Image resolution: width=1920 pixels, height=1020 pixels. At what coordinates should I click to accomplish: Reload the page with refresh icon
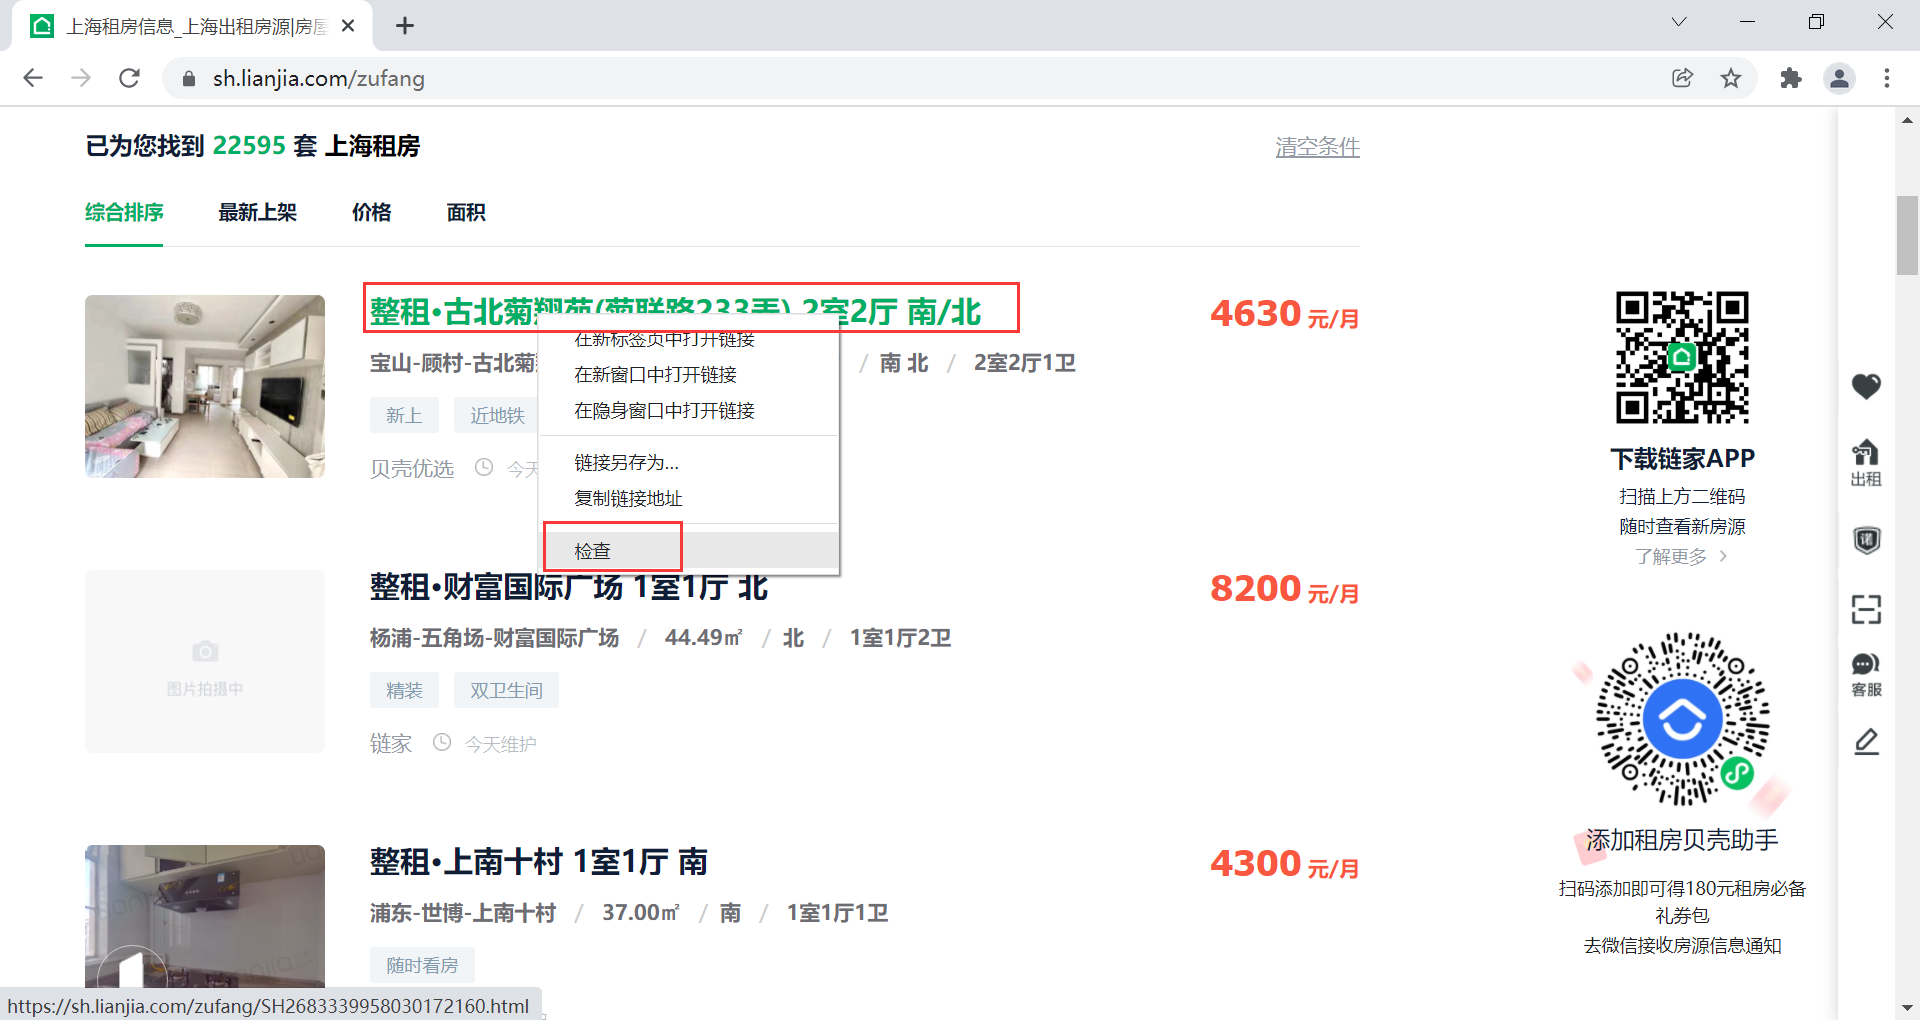[129, 78]
